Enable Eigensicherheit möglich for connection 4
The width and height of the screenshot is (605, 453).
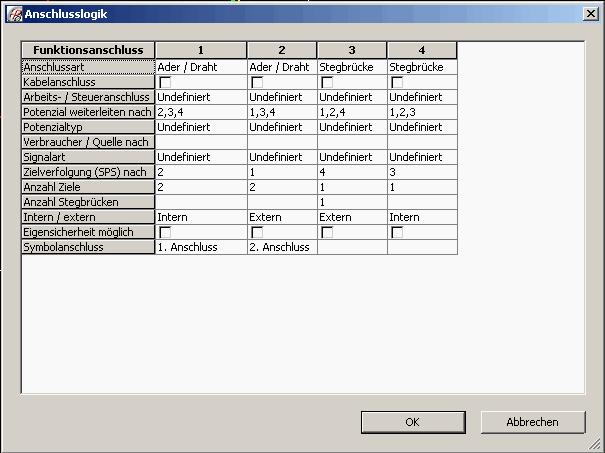coord(397,232)
